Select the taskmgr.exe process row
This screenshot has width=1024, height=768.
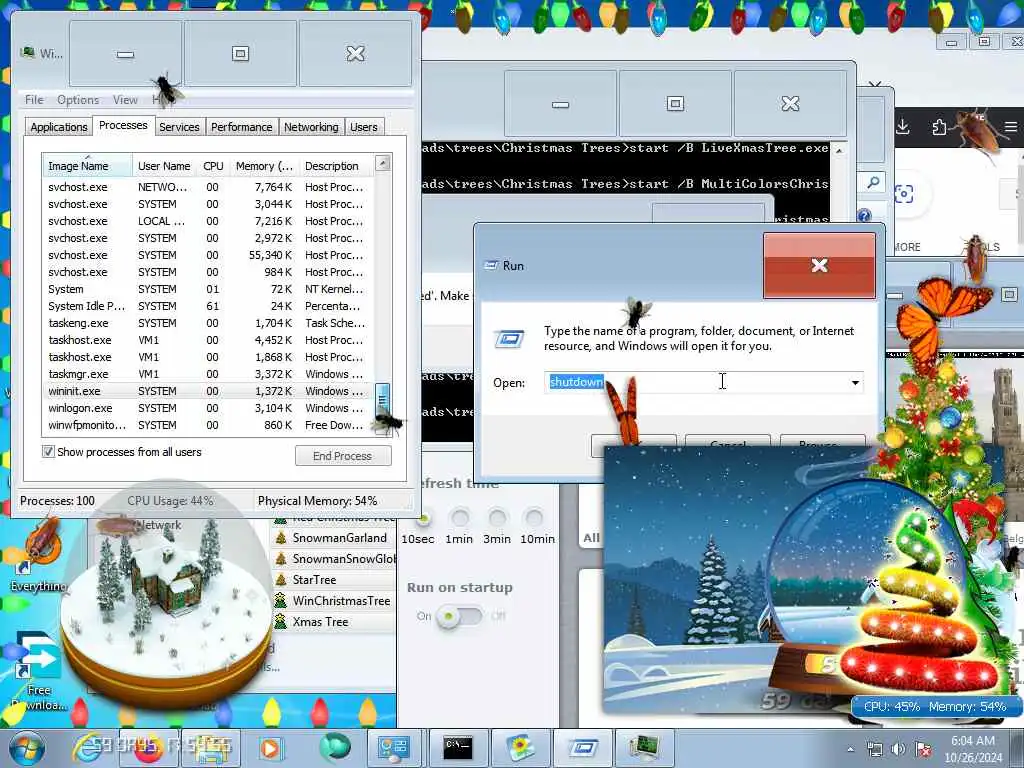(x=208, y=374)
